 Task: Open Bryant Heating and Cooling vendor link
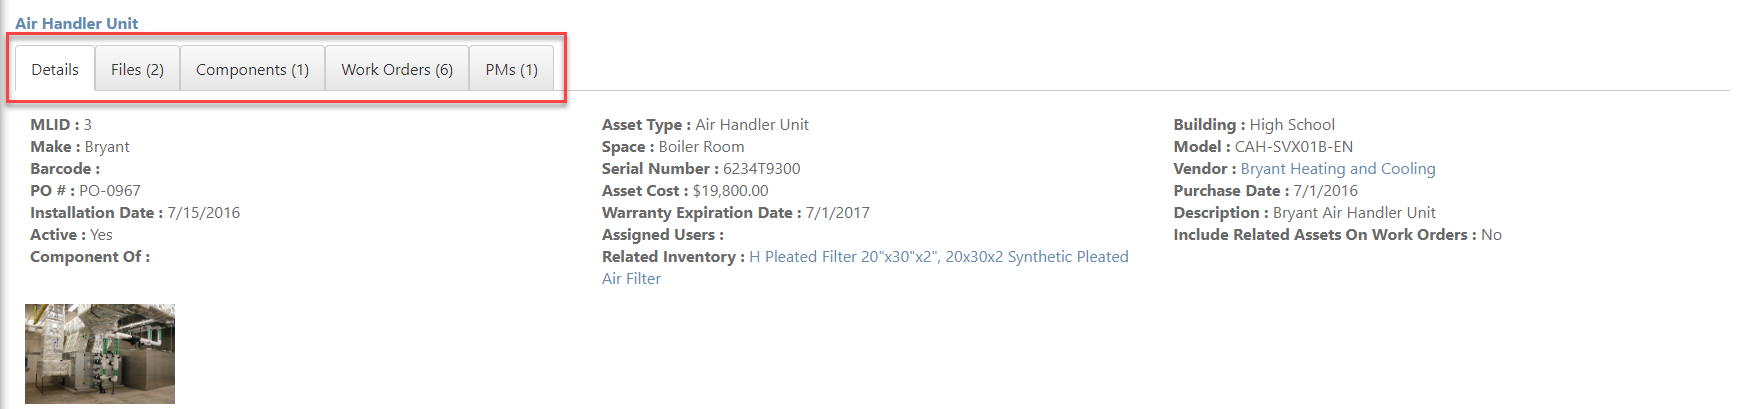1338,169
